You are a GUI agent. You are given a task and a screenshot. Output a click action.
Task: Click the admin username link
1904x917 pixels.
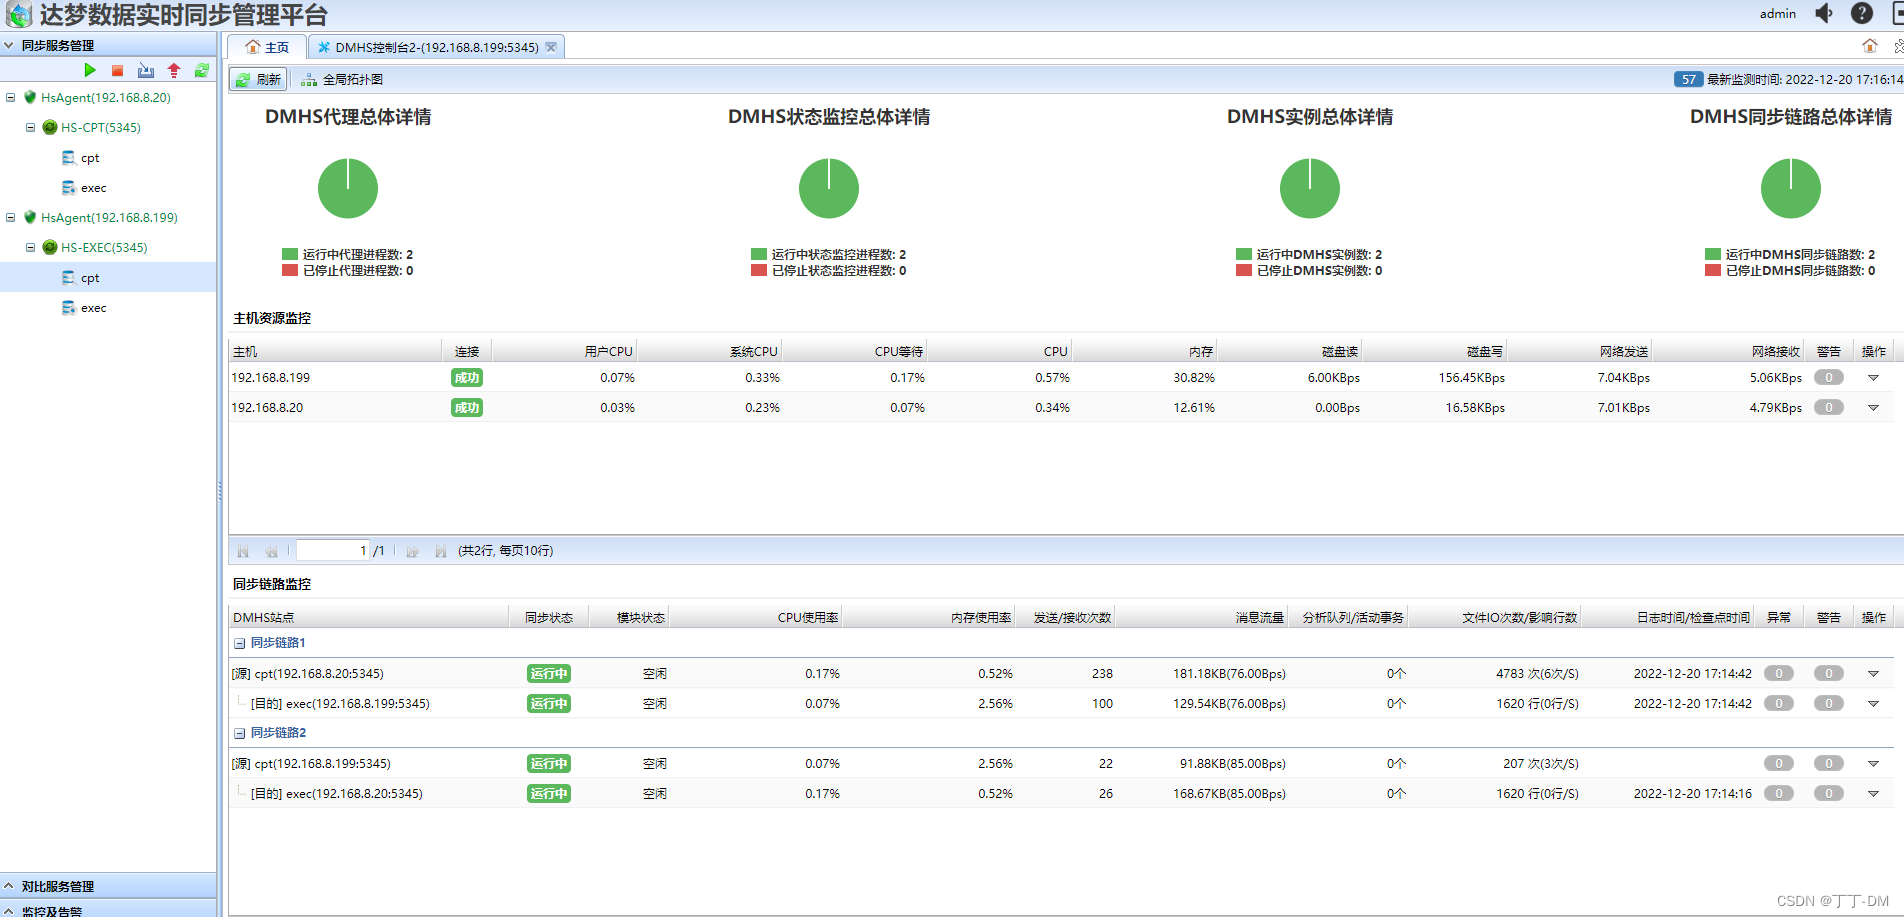coord(1777,13)
